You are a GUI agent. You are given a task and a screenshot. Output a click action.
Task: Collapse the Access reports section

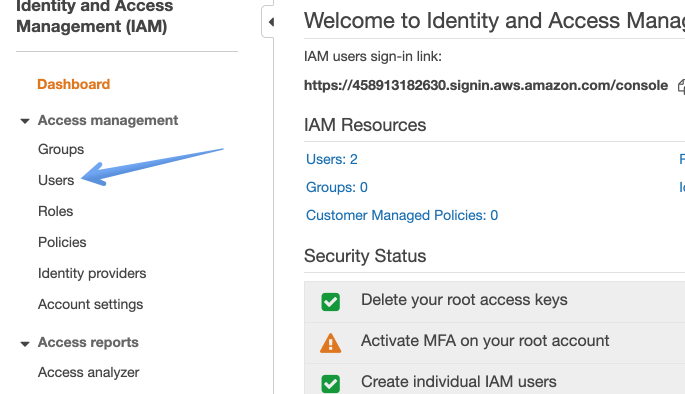pyautogui.click(x=25, y=344)
